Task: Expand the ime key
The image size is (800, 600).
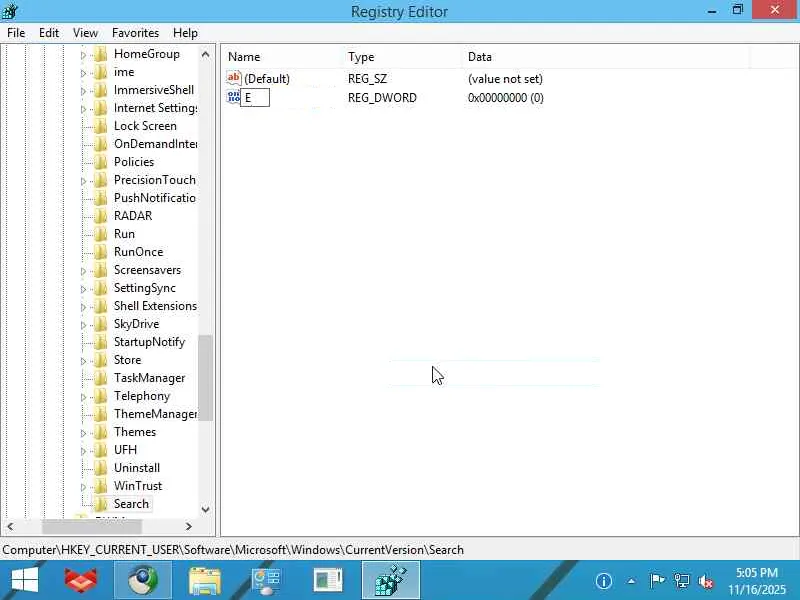Action: pos(83,73)
